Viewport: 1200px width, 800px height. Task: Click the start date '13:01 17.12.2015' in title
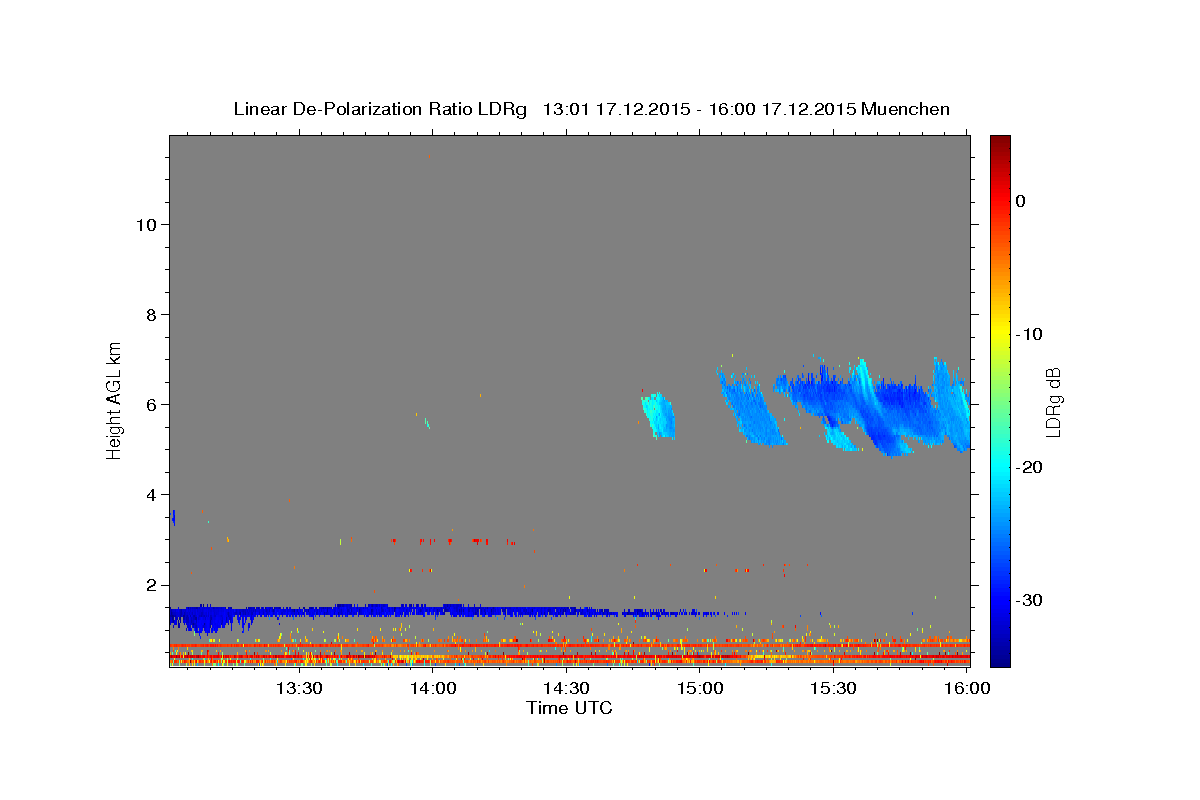(x=615, y=109)
